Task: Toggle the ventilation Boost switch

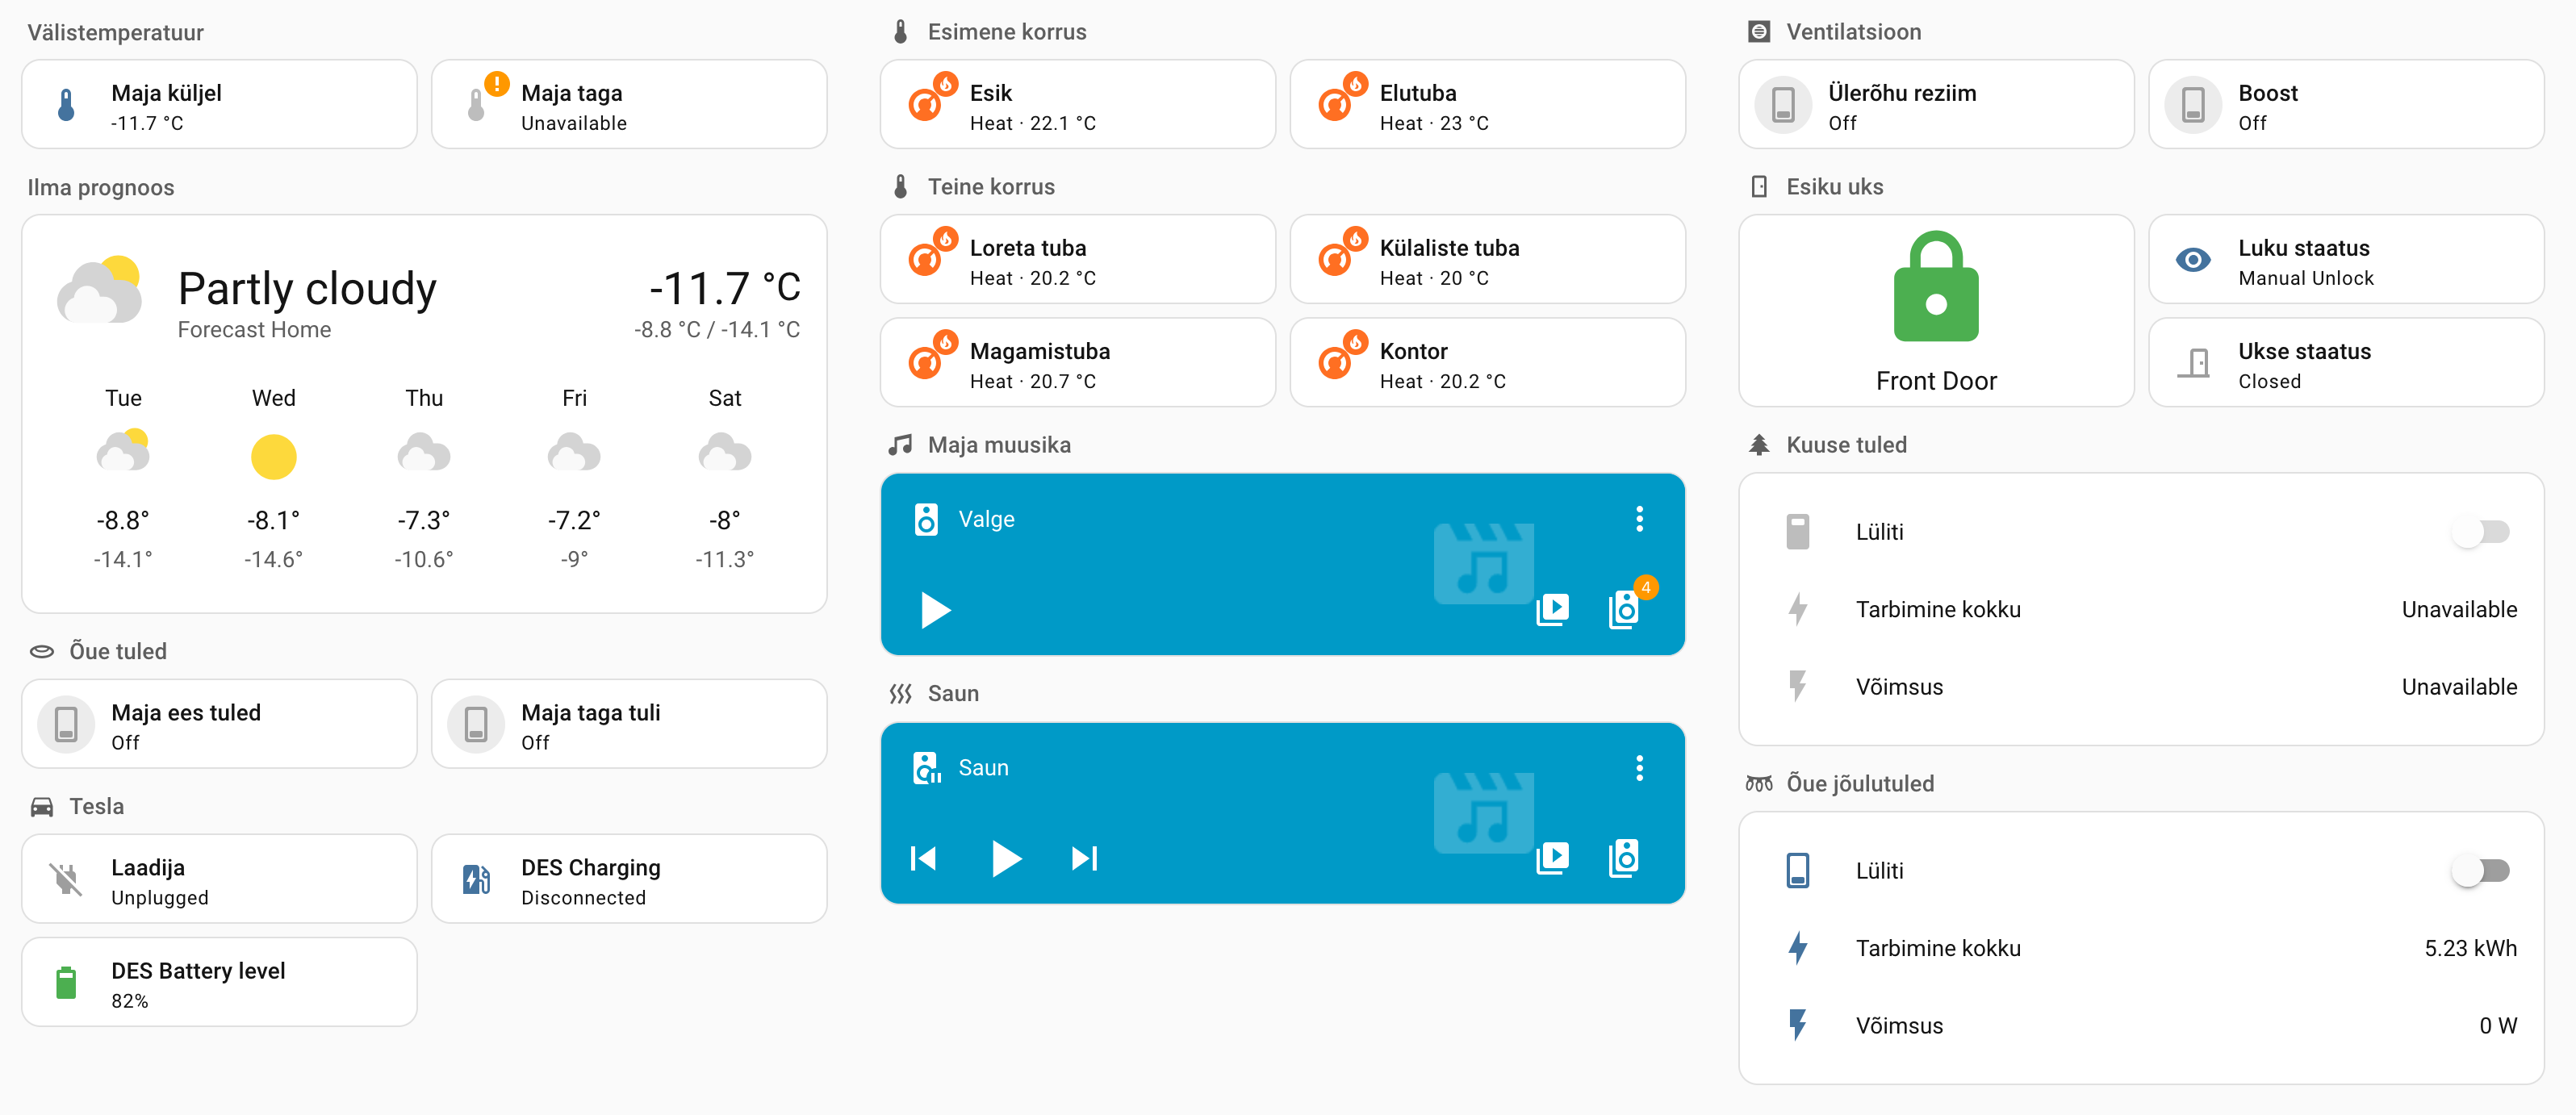Action: pyautogui.click(x=2192, y=105)
